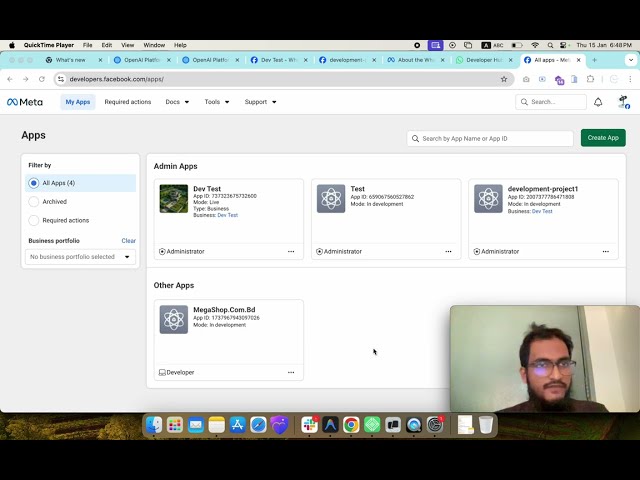Open QuickTime View menu
This screenshot has height=480, width=640.
pos(127,45)
